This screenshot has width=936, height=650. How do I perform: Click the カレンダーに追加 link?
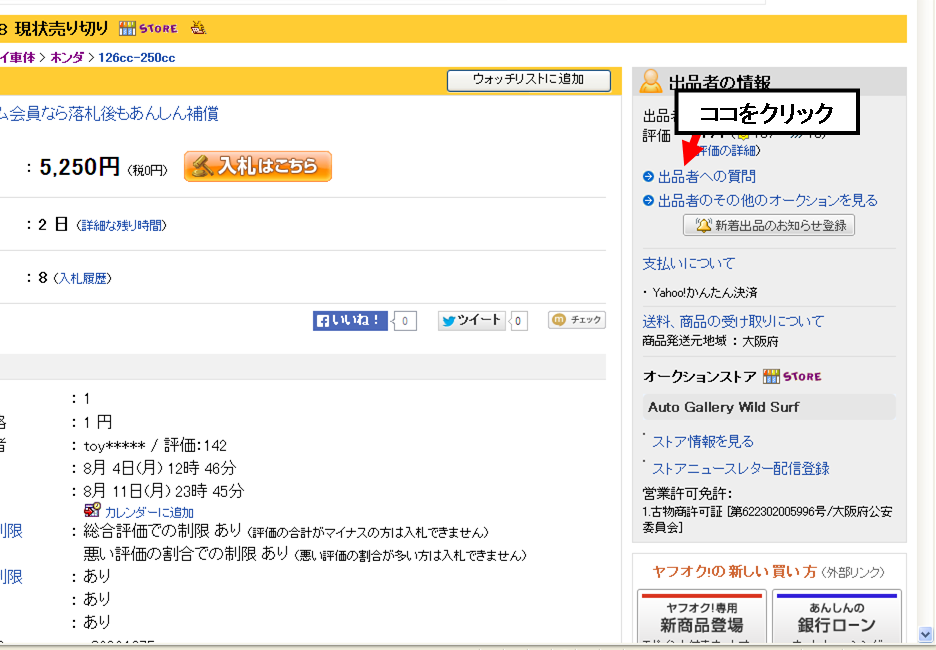point(149,513)
